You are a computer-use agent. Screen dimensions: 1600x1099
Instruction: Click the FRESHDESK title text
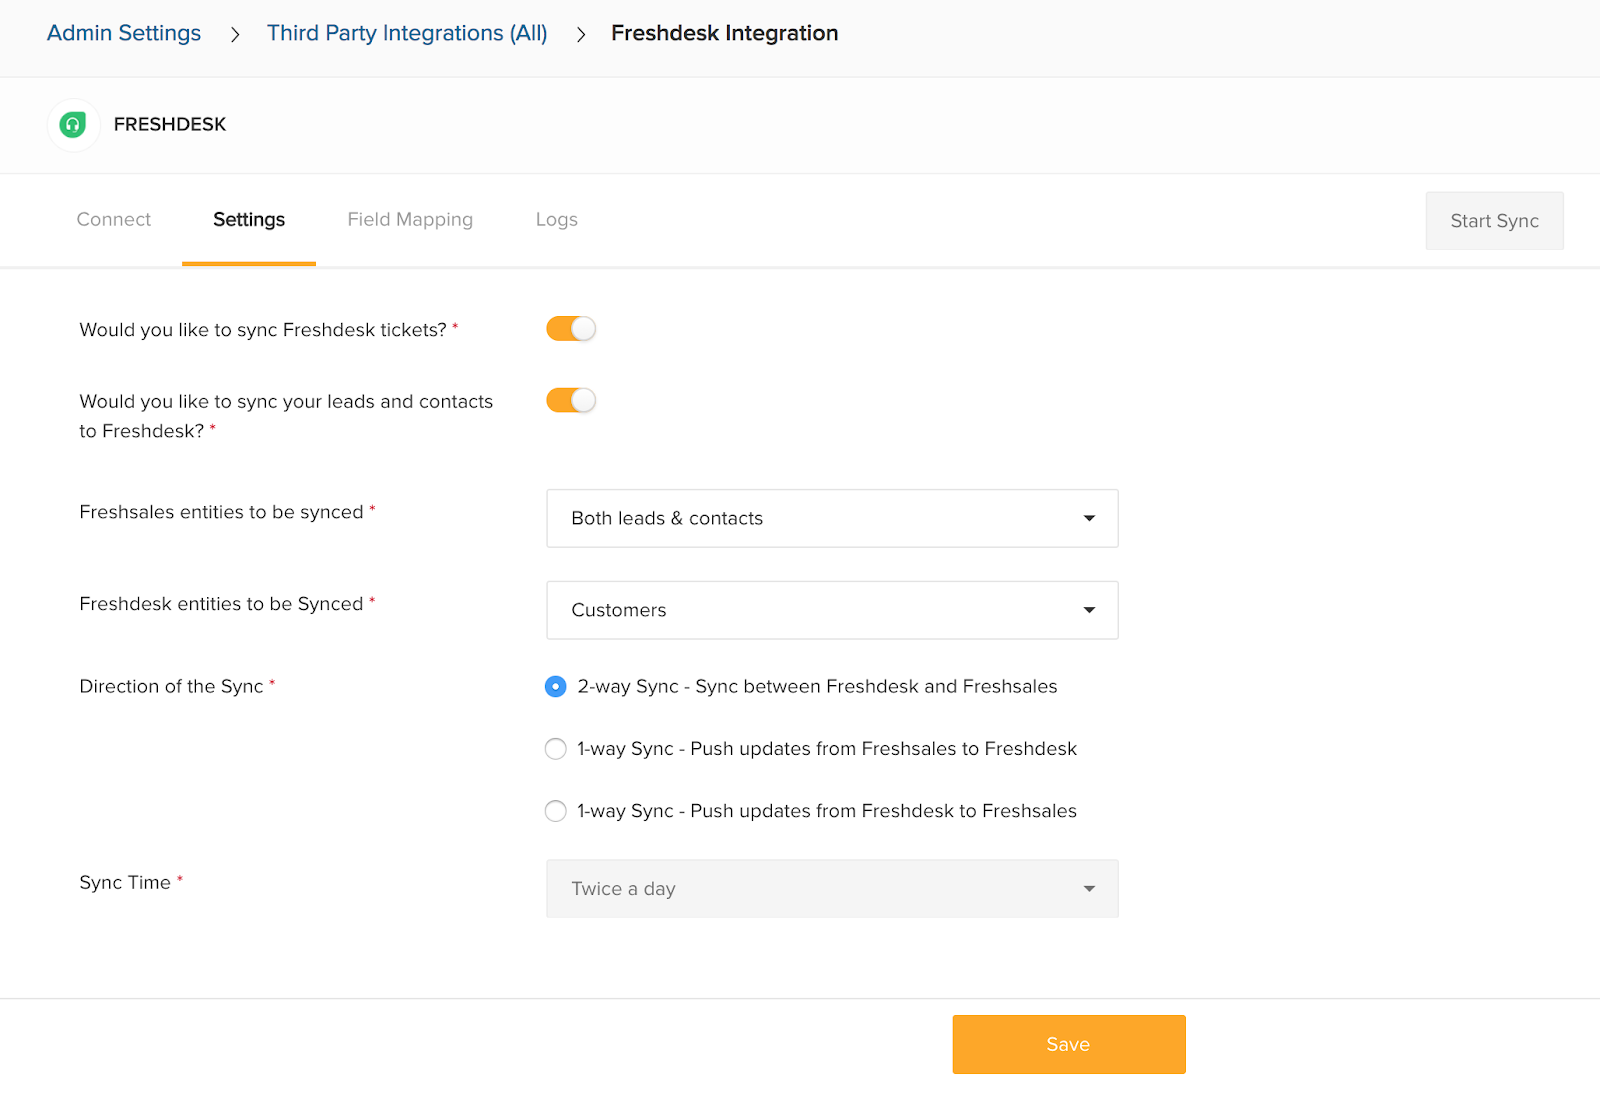click(170, 125)
